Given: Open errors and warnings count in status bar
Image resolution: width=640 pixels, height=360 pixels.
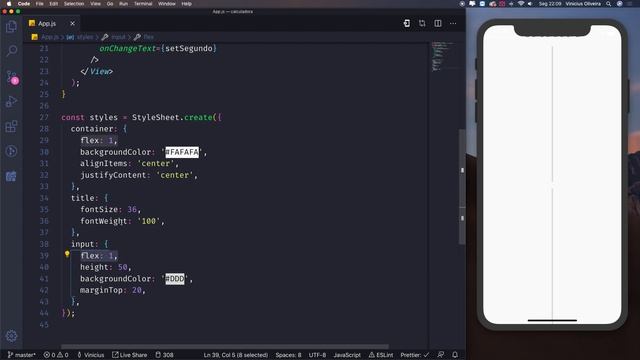Looking at the screenshot, I should (x=56, y=355).
